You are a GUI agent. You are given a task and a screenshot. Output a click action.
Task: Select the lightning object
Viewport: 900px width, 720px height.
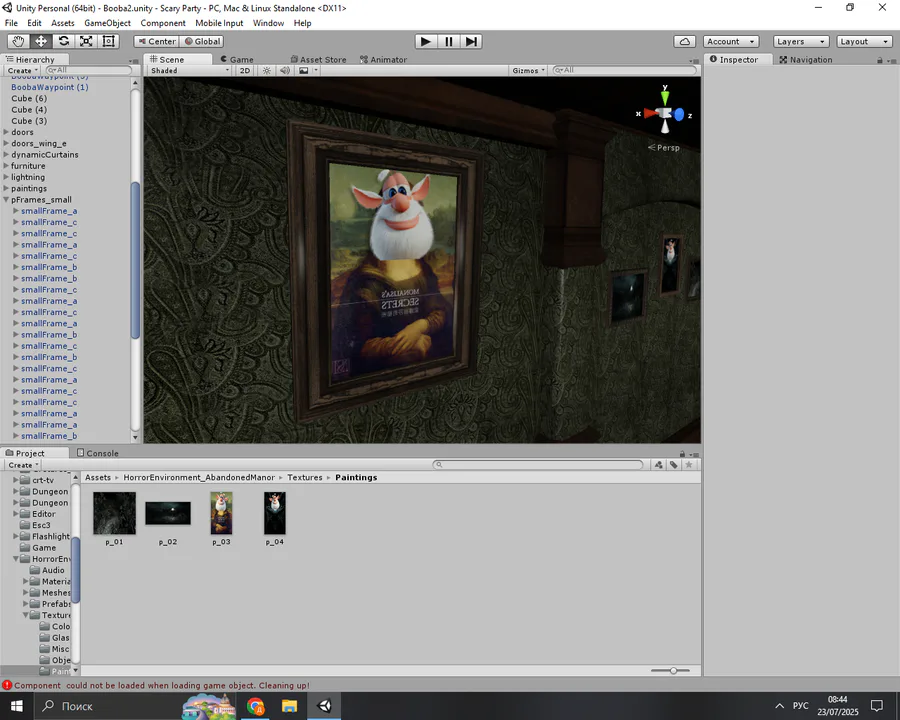pyautogui.click(x=28, y=177)
